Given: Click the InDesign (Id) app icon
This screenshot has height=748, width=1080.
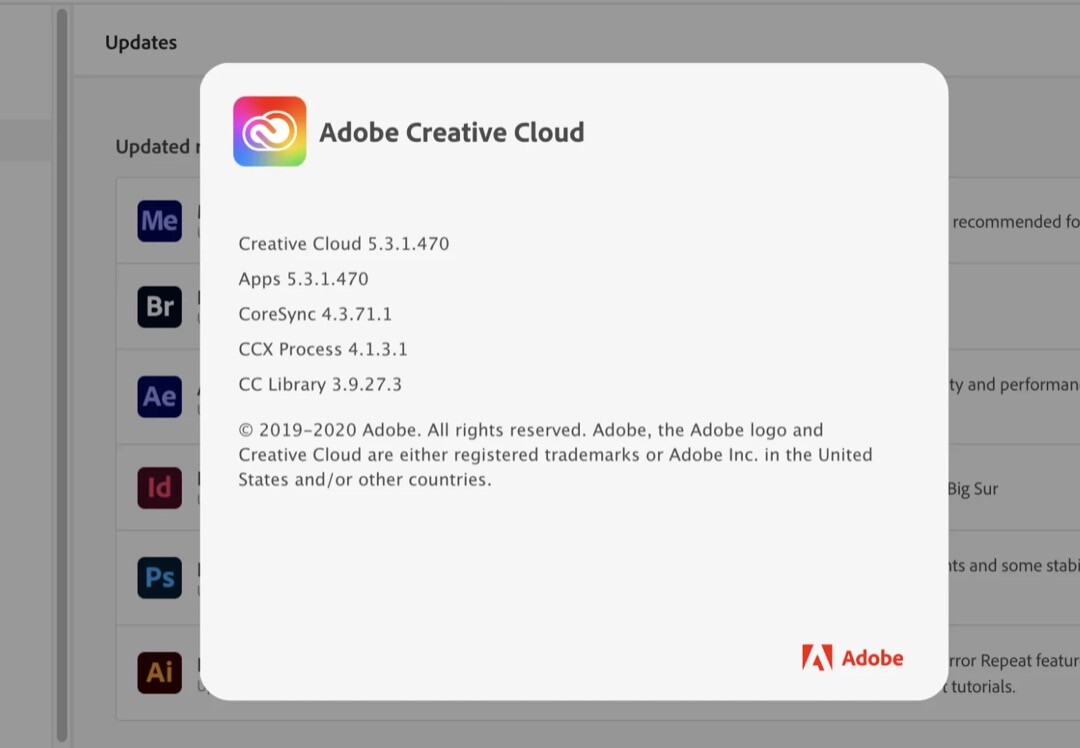Looking at the screenshot, I should pos(159,488).
